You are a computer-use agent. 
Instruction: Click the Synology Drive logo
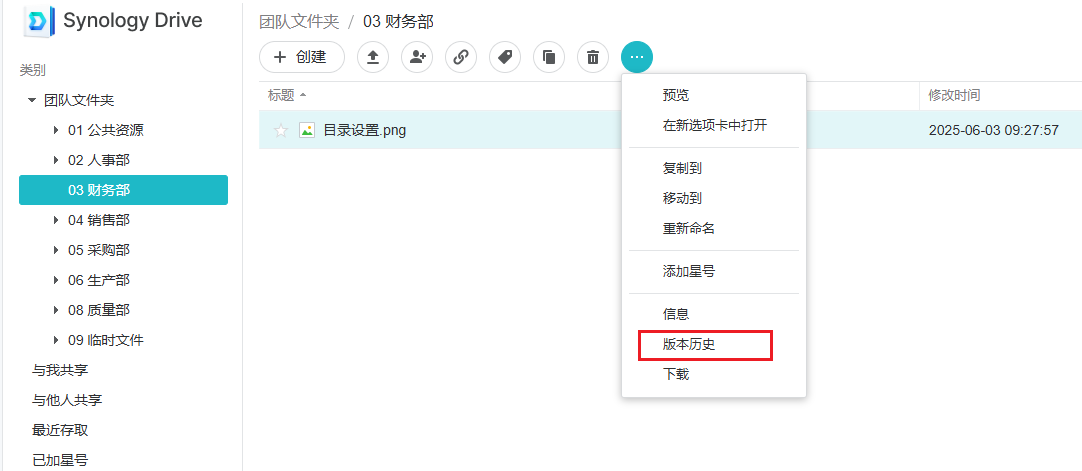tap(37, 21)
